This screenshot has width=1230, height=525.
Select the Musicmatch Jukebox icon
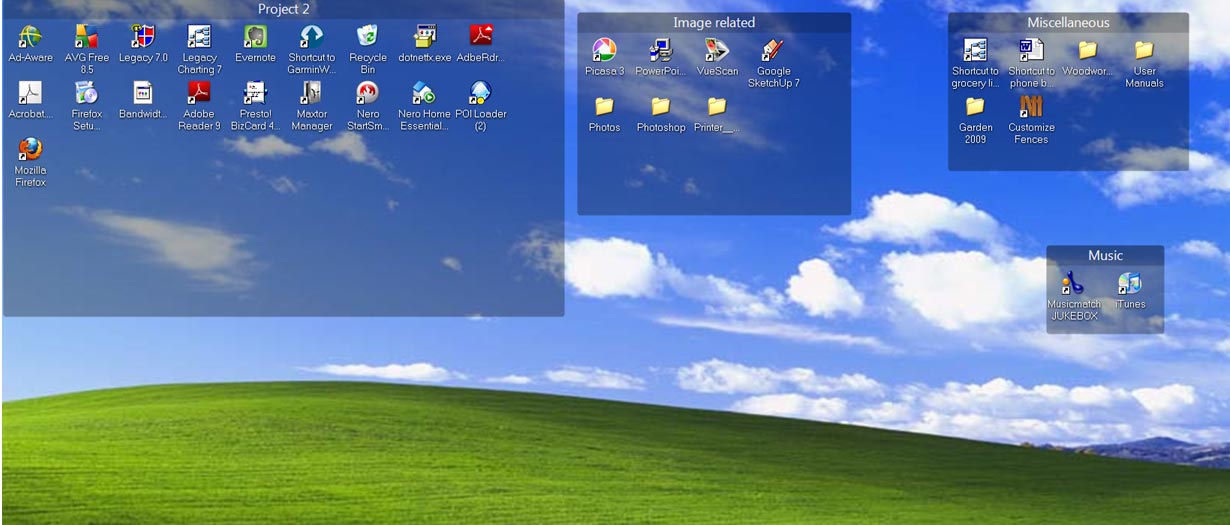pyautogui.click(x=1073, y=284)
